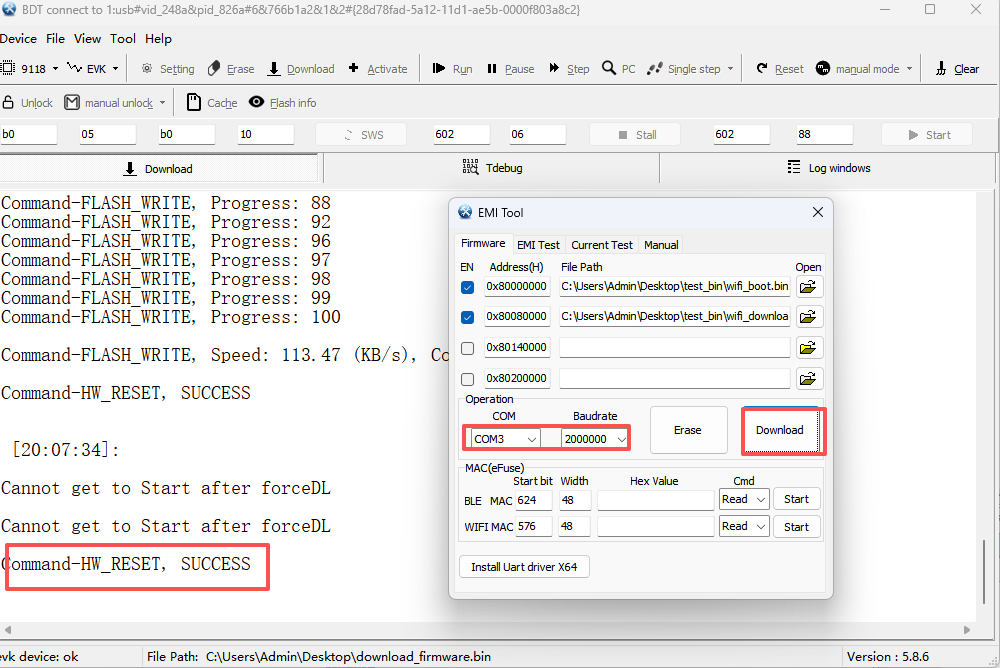Enable the checkbox for address 0x80200000
Screen dimensions: 1000x668
467,379
